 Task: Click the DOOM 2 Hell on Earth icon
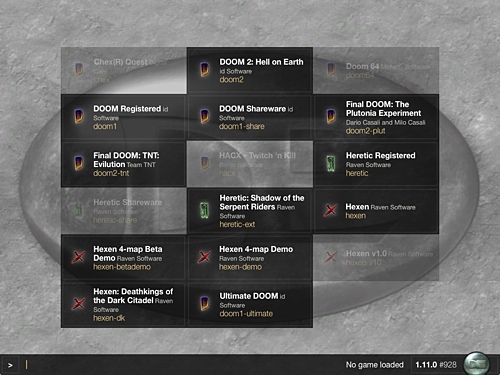[205, 70]
